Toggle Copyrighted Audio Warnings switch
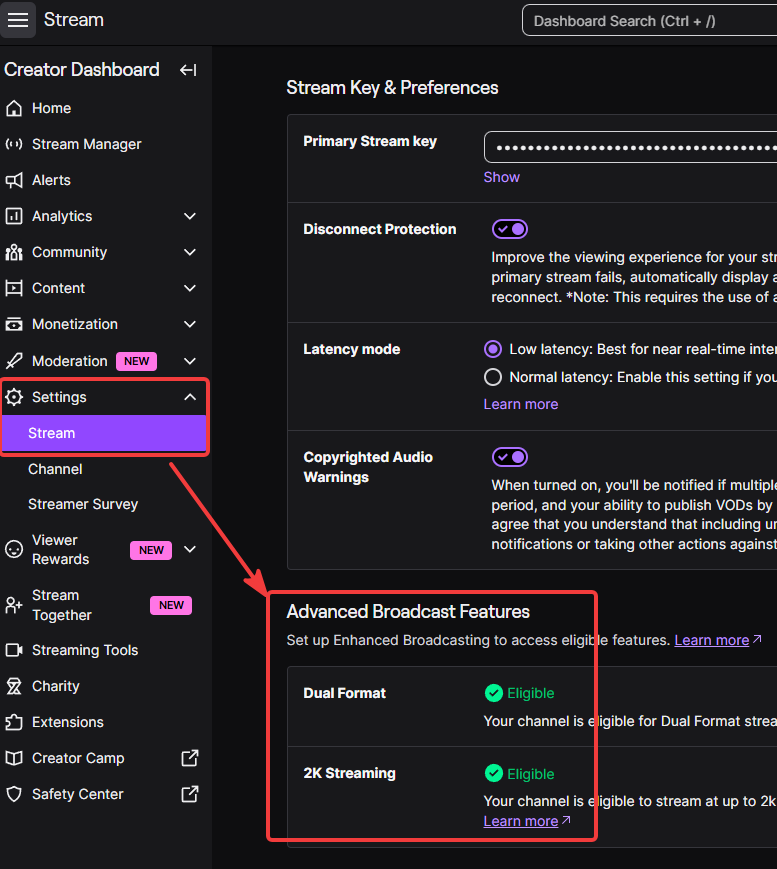The image size is (777, 869). [x=510, y=457]
